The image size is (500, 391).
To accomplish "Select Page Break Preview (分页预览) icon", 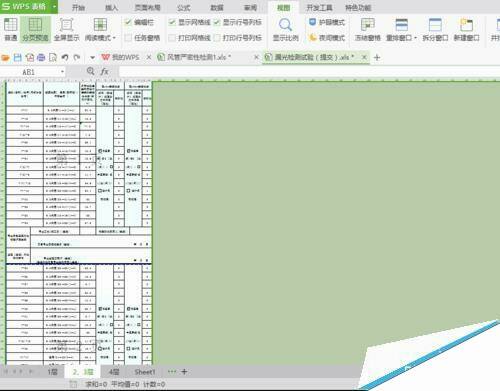I will click(x=35, y=25).
